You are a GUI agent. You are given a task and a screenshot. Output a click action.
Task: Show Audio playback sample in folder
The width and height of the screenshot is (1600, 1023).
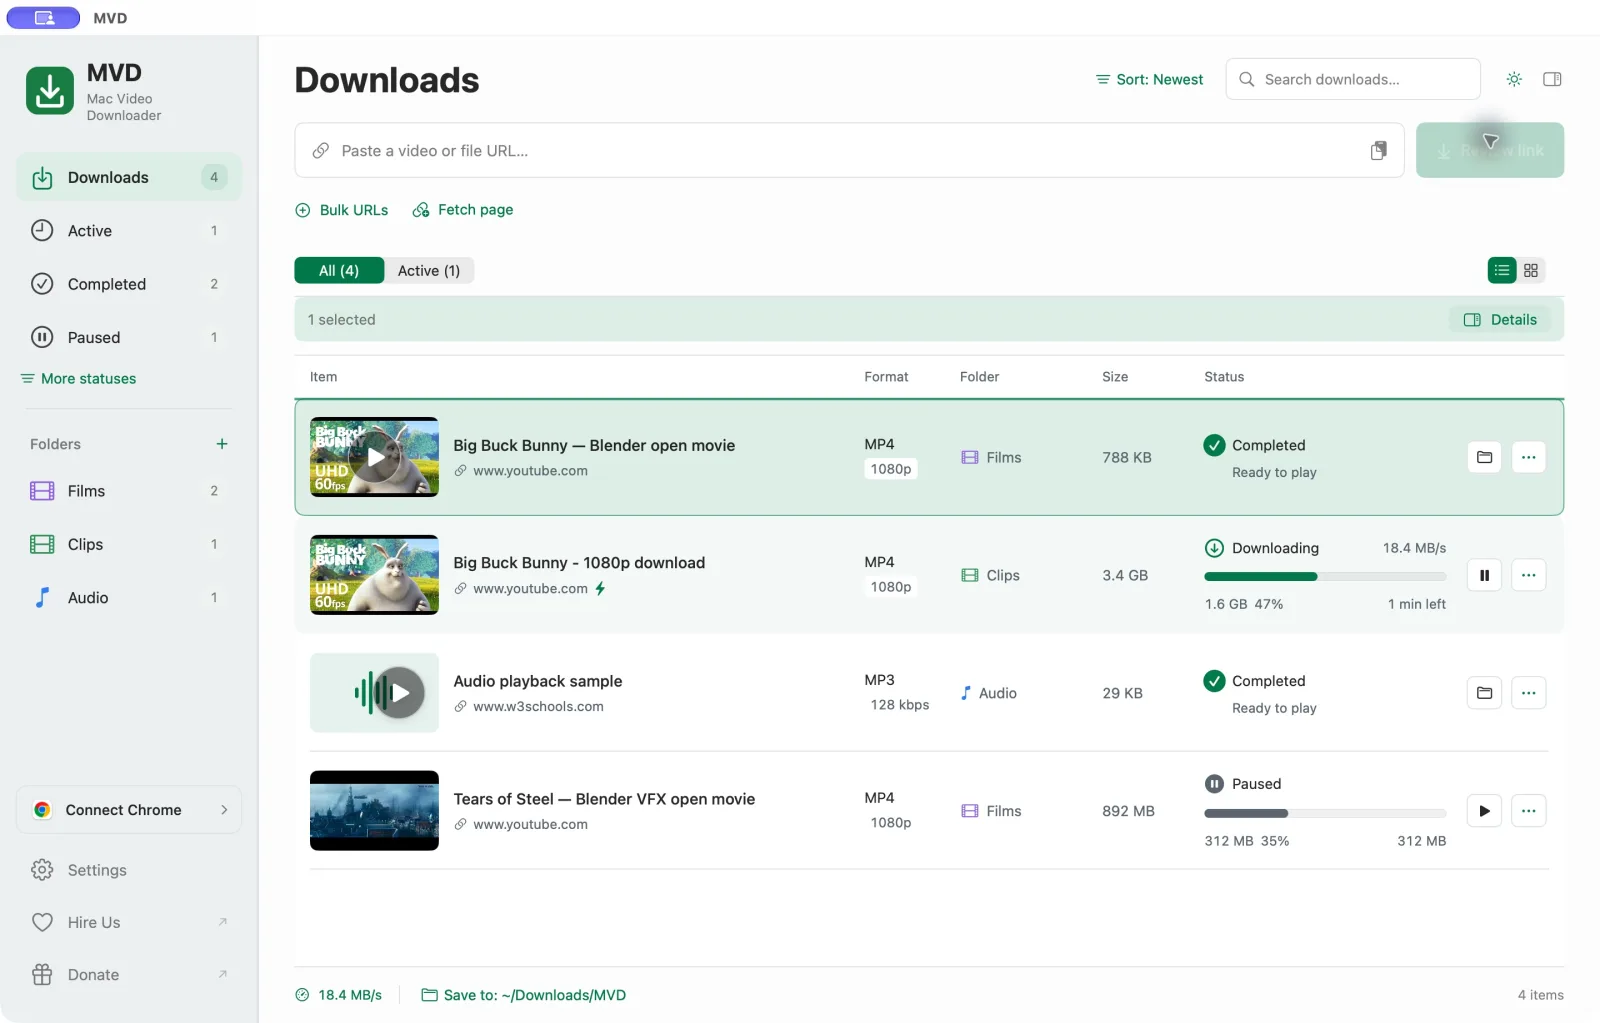[1484, 693]
